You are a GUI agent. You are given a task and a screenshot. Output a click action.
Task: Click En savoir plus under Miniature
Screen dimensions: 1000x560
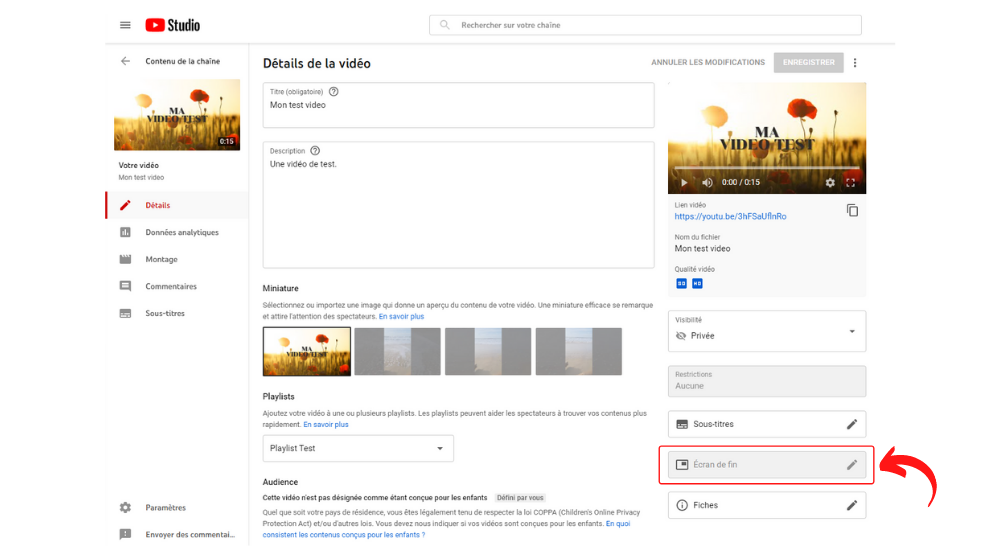pos(401,316)
